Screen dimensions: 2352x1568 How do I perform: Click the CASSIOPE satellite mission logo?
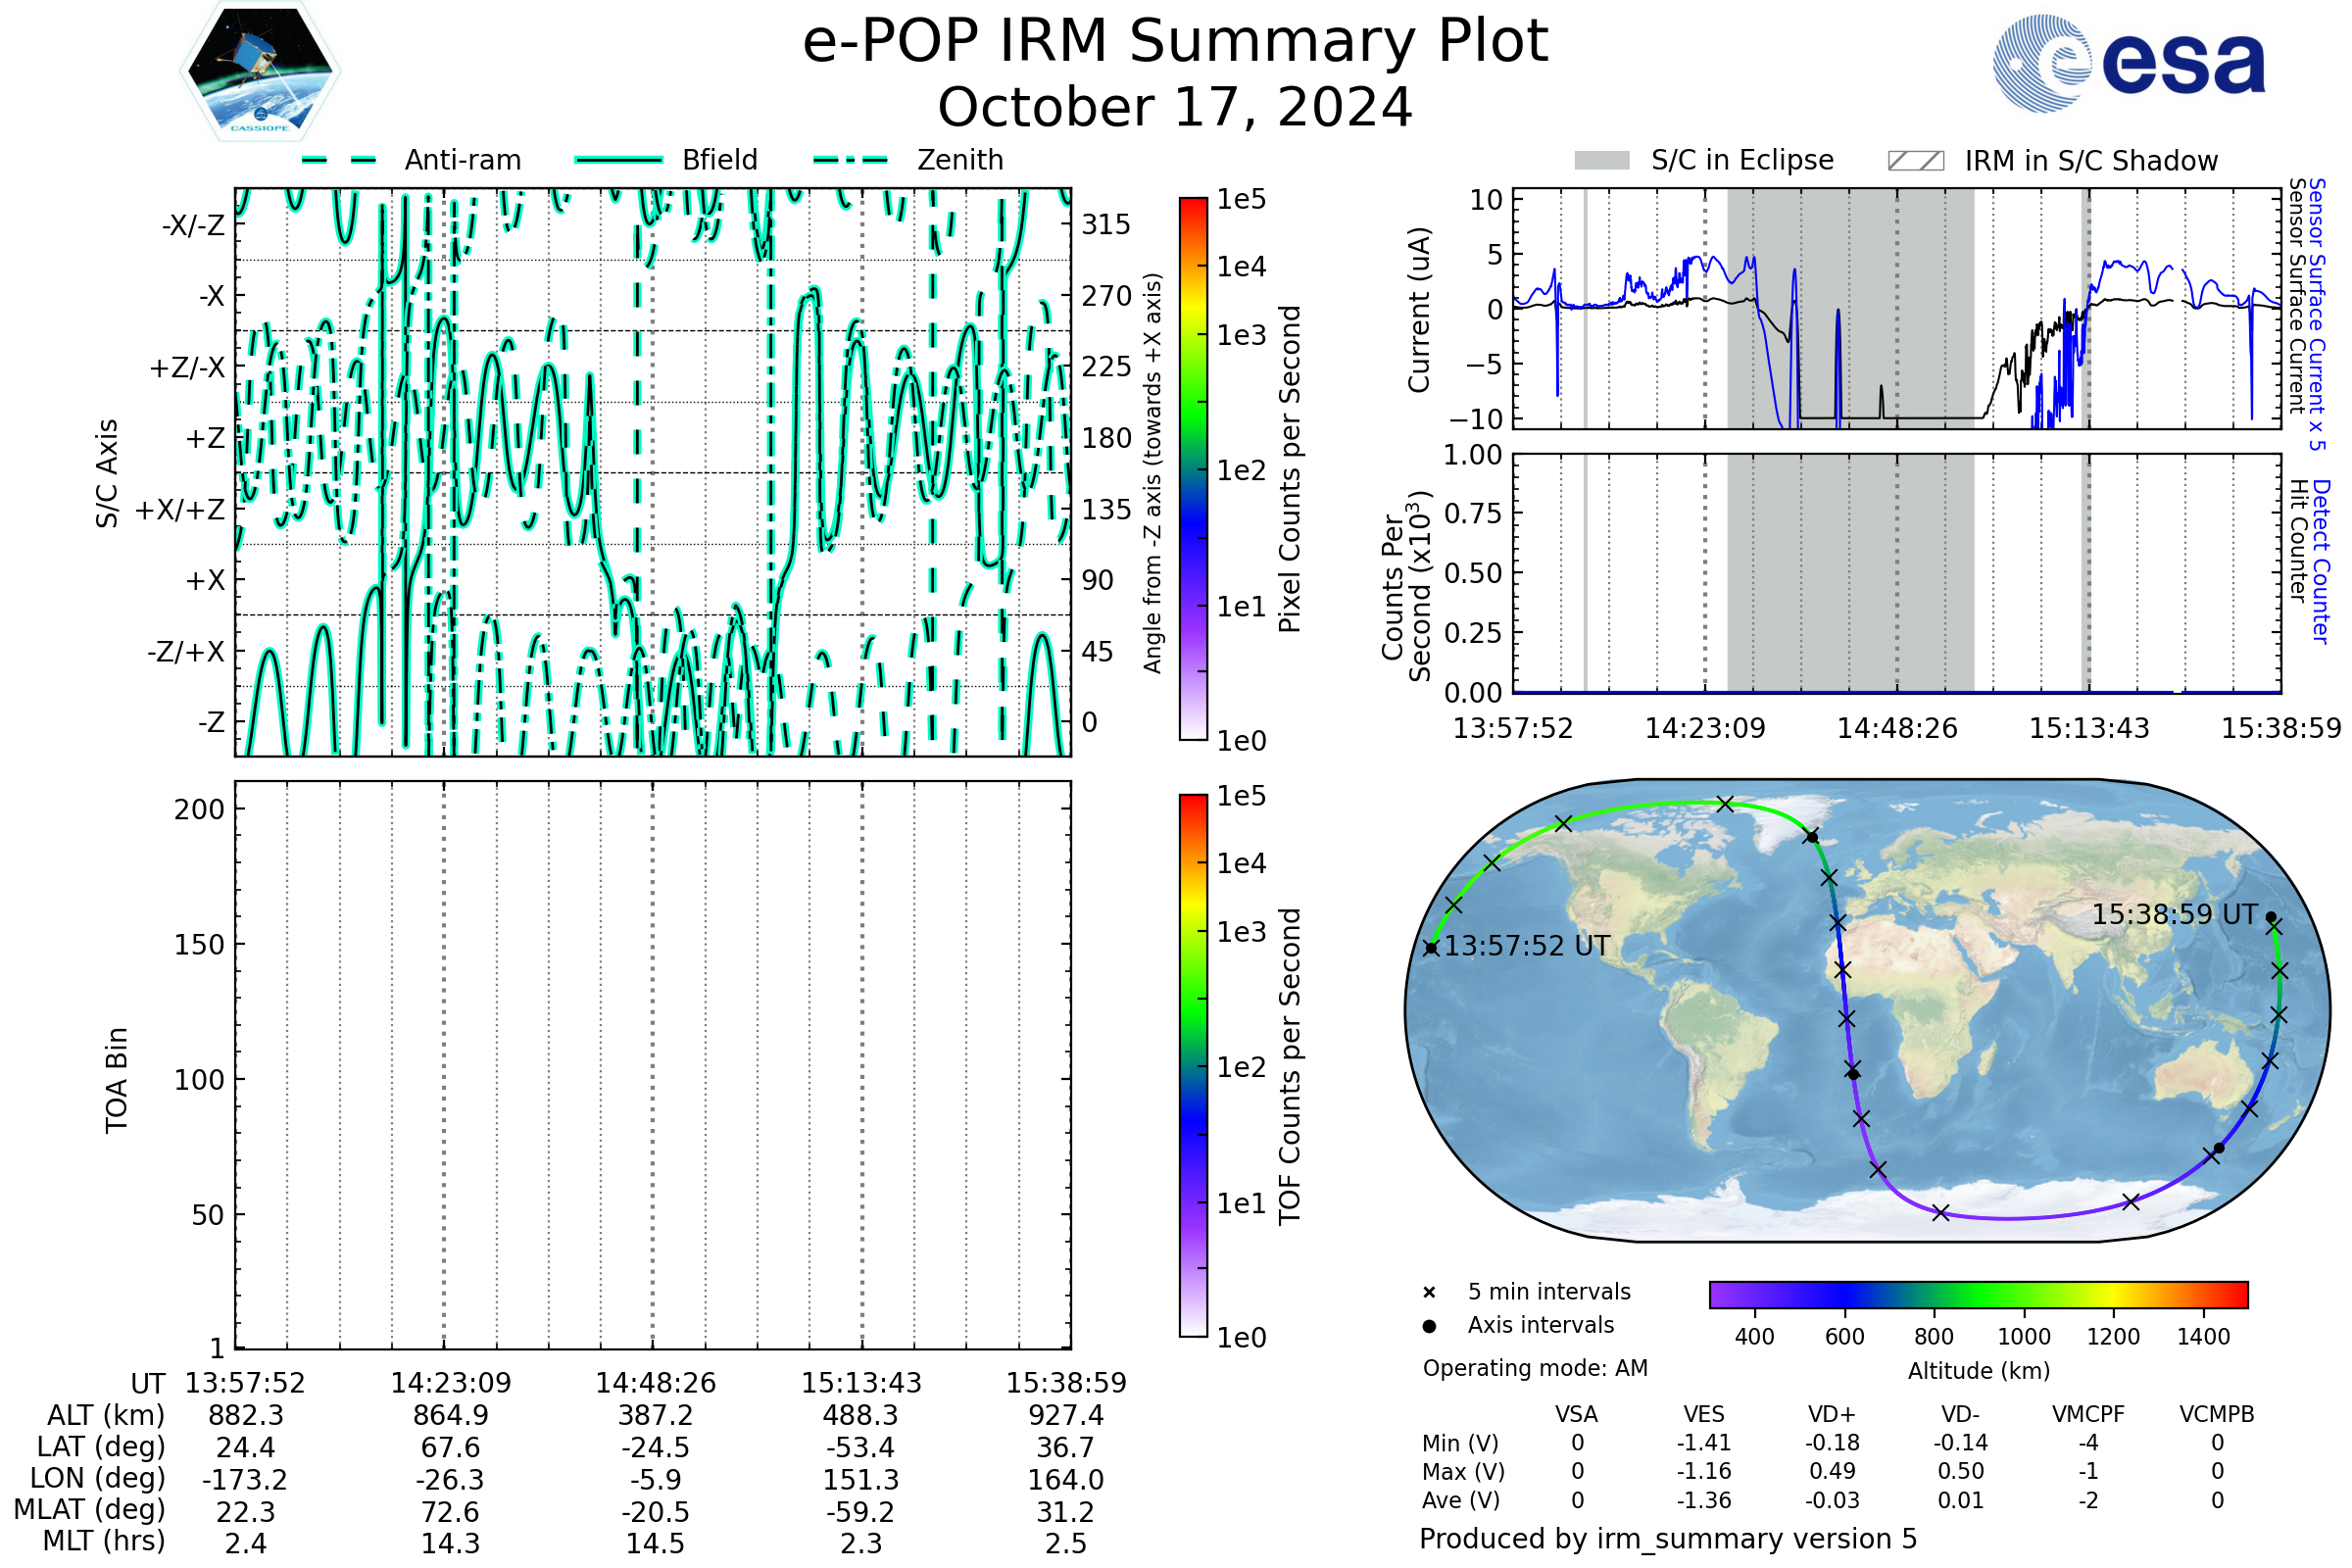point(260,72)
